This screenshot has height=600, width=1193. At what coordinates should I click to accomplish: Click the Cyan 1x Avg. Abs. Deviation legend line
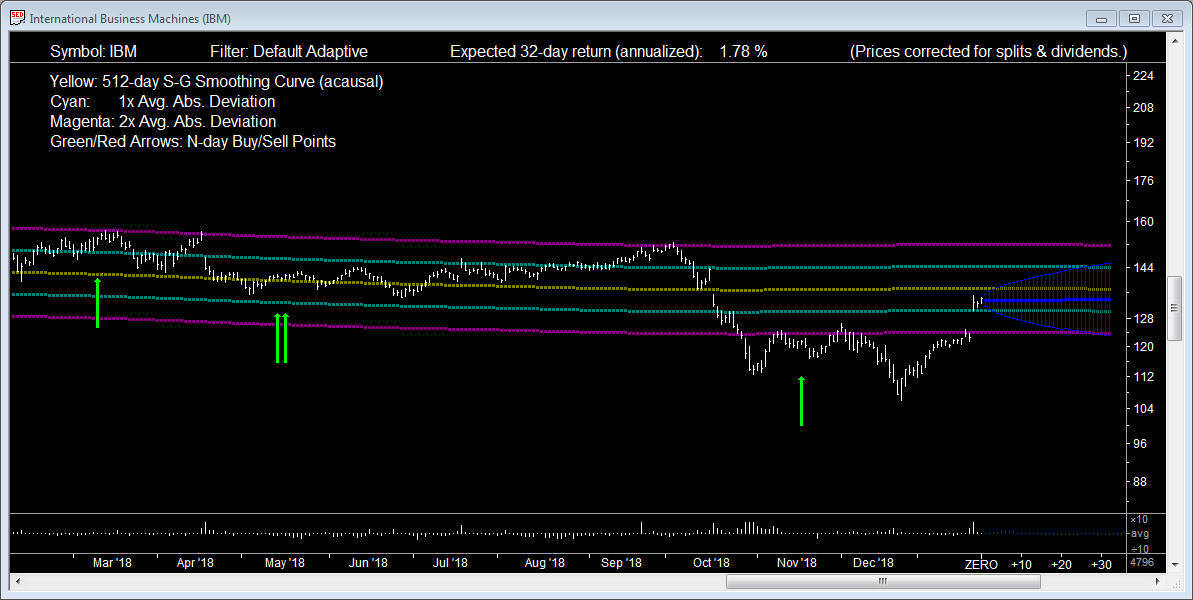point(162,101)
